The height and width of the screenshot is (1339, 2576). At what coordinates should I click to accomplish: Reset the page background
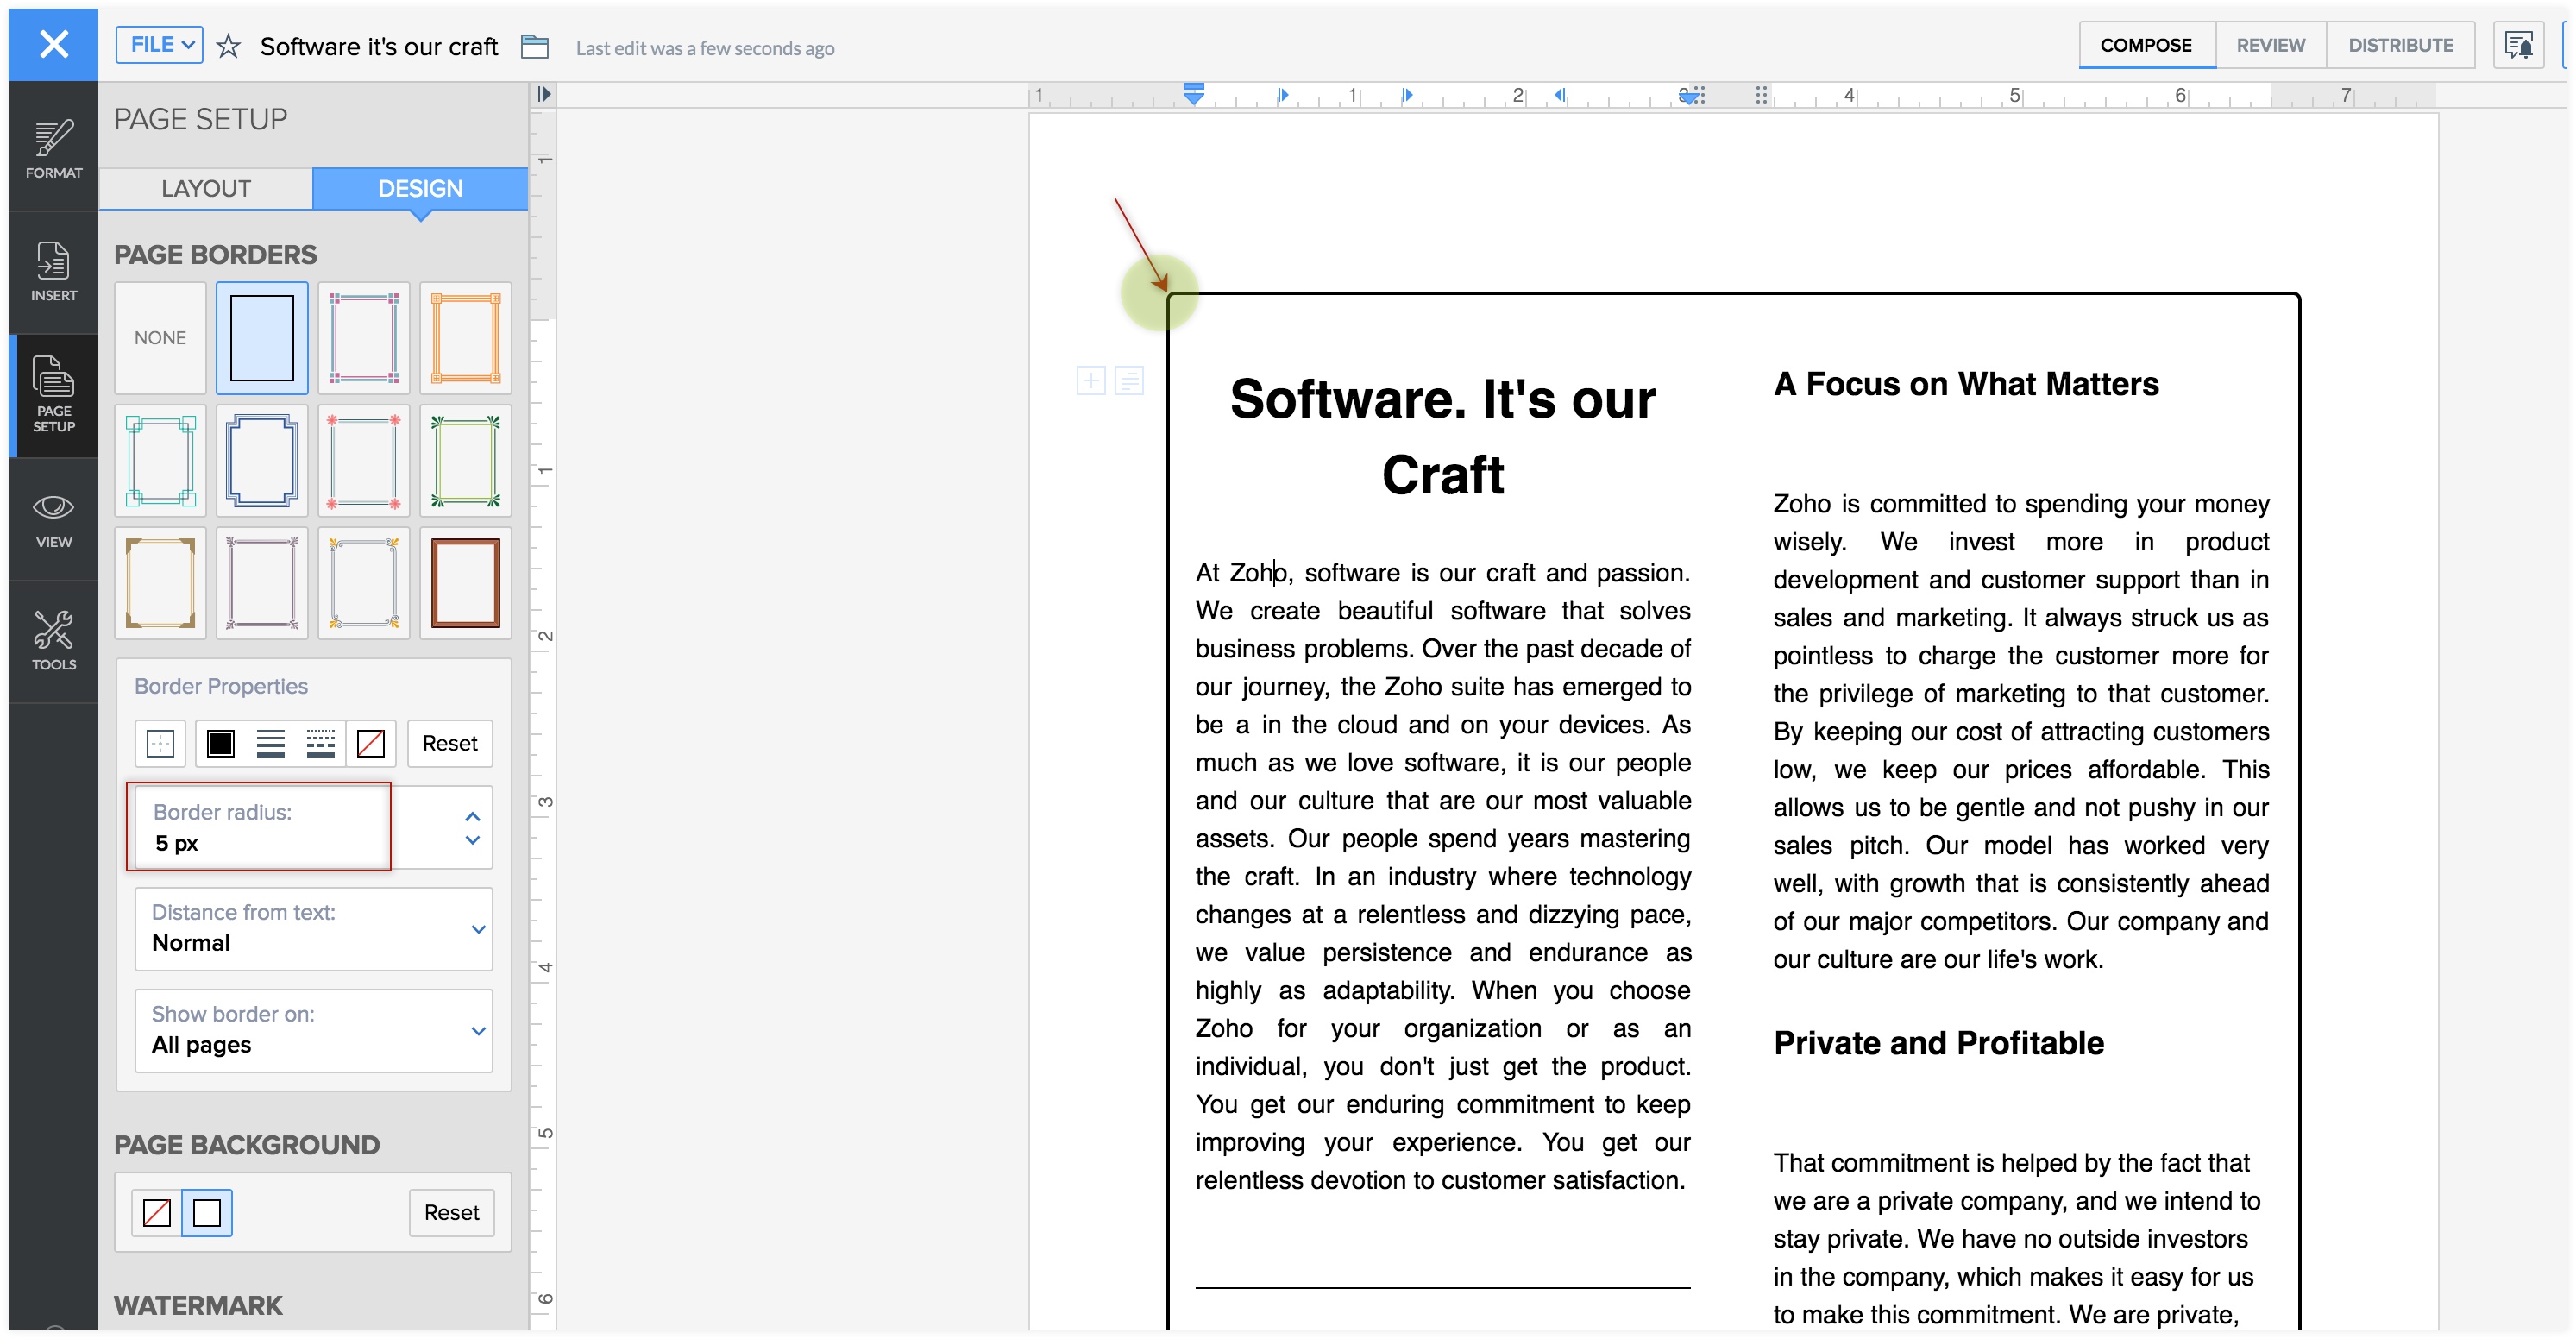451,1212
